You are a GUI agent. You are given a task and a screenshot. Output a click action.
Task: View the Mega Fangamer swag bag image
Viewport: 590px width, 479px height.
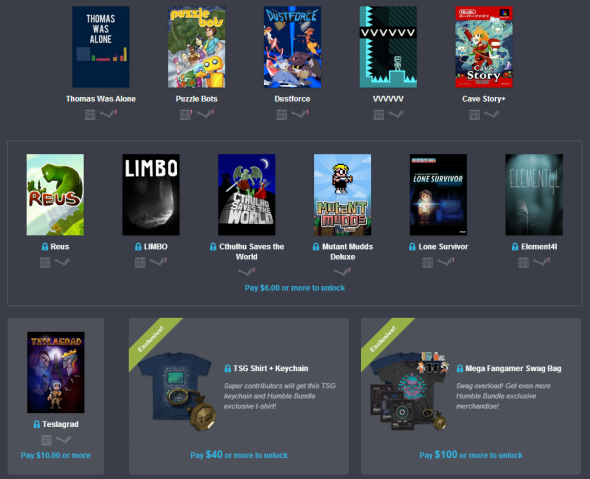[410, 391]
